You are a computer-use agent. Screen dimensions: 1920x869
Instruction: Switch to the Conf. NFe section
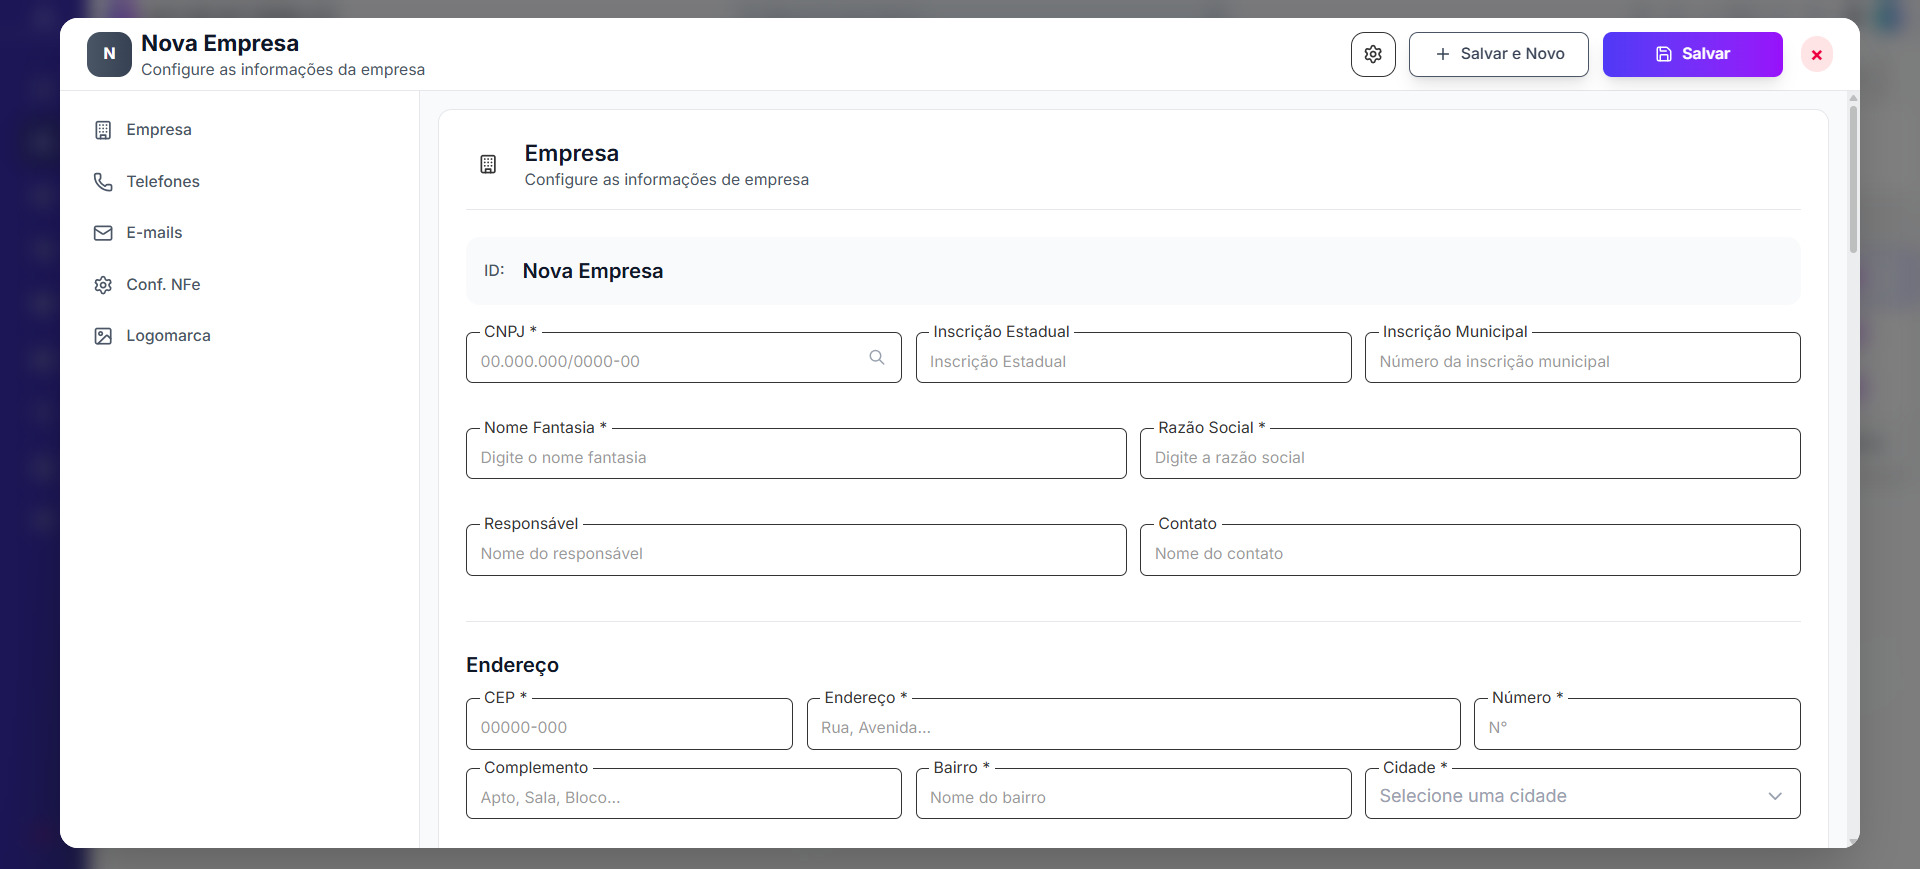163,285
